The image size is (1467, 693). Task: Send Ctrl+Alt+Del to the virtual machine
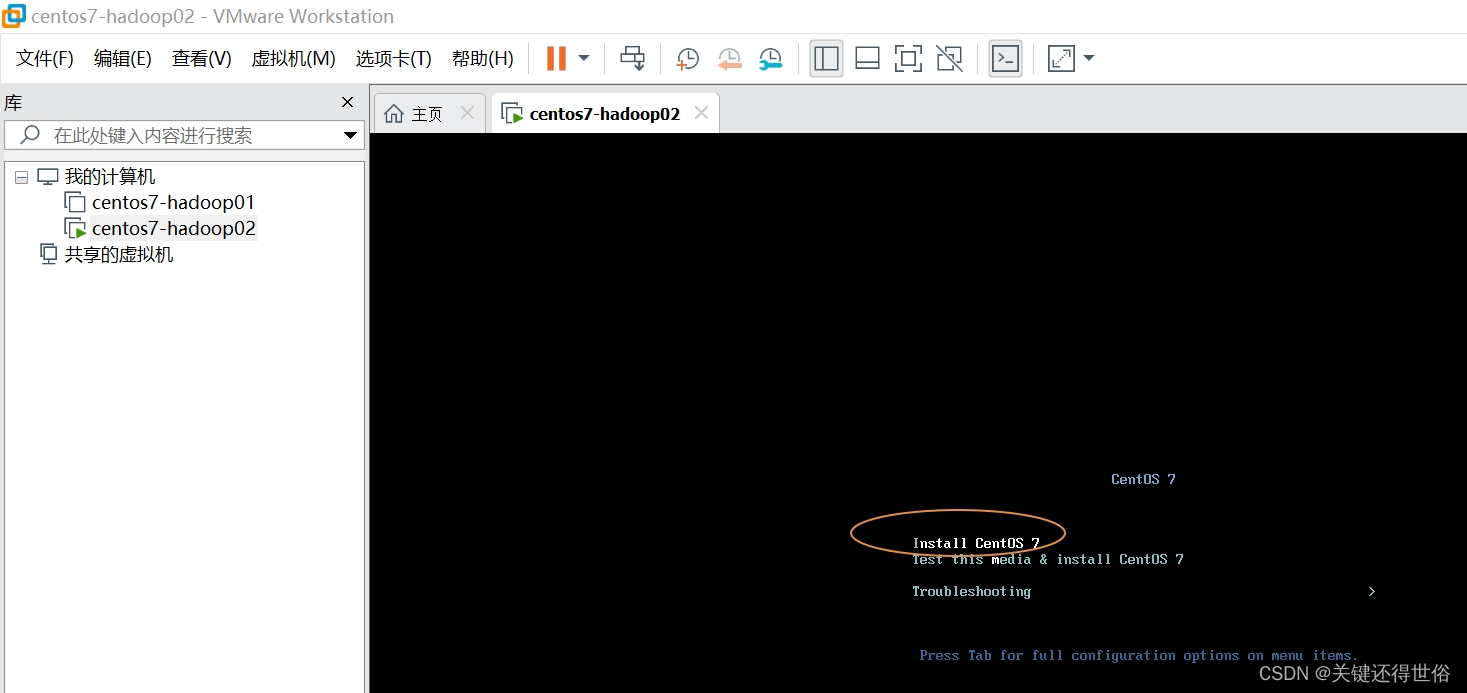click(x=632, y=59)
